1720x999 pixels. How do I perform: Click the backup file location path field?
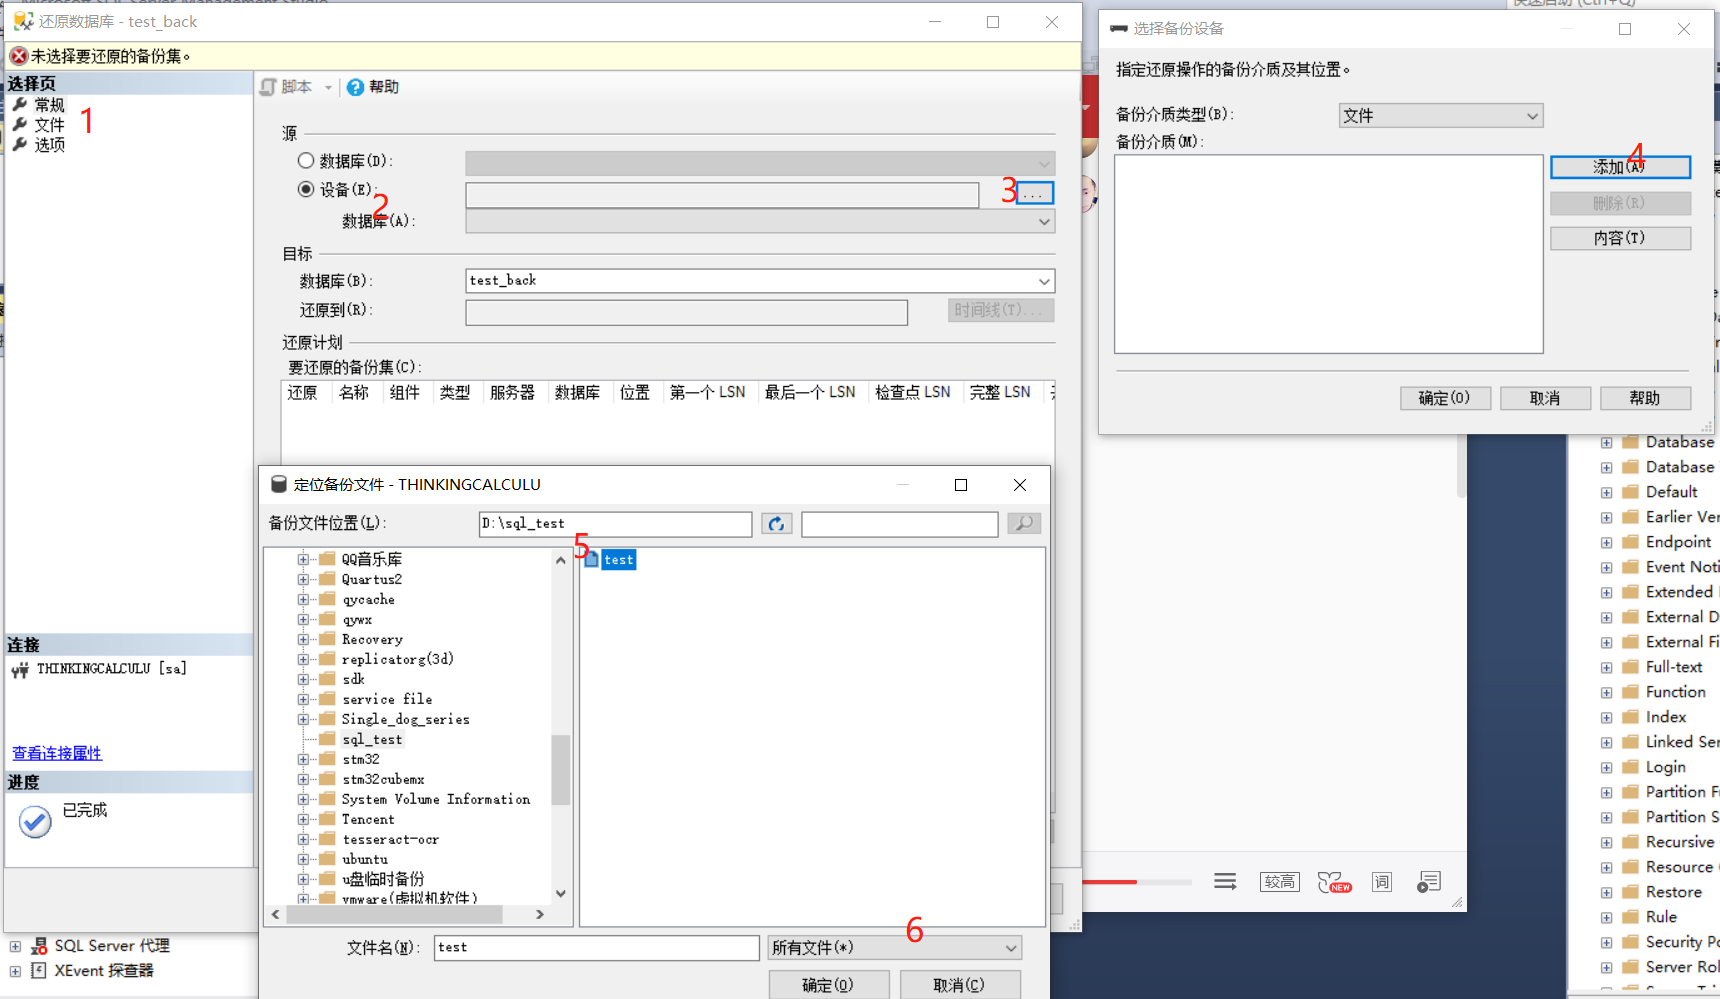tap(615, 524)
